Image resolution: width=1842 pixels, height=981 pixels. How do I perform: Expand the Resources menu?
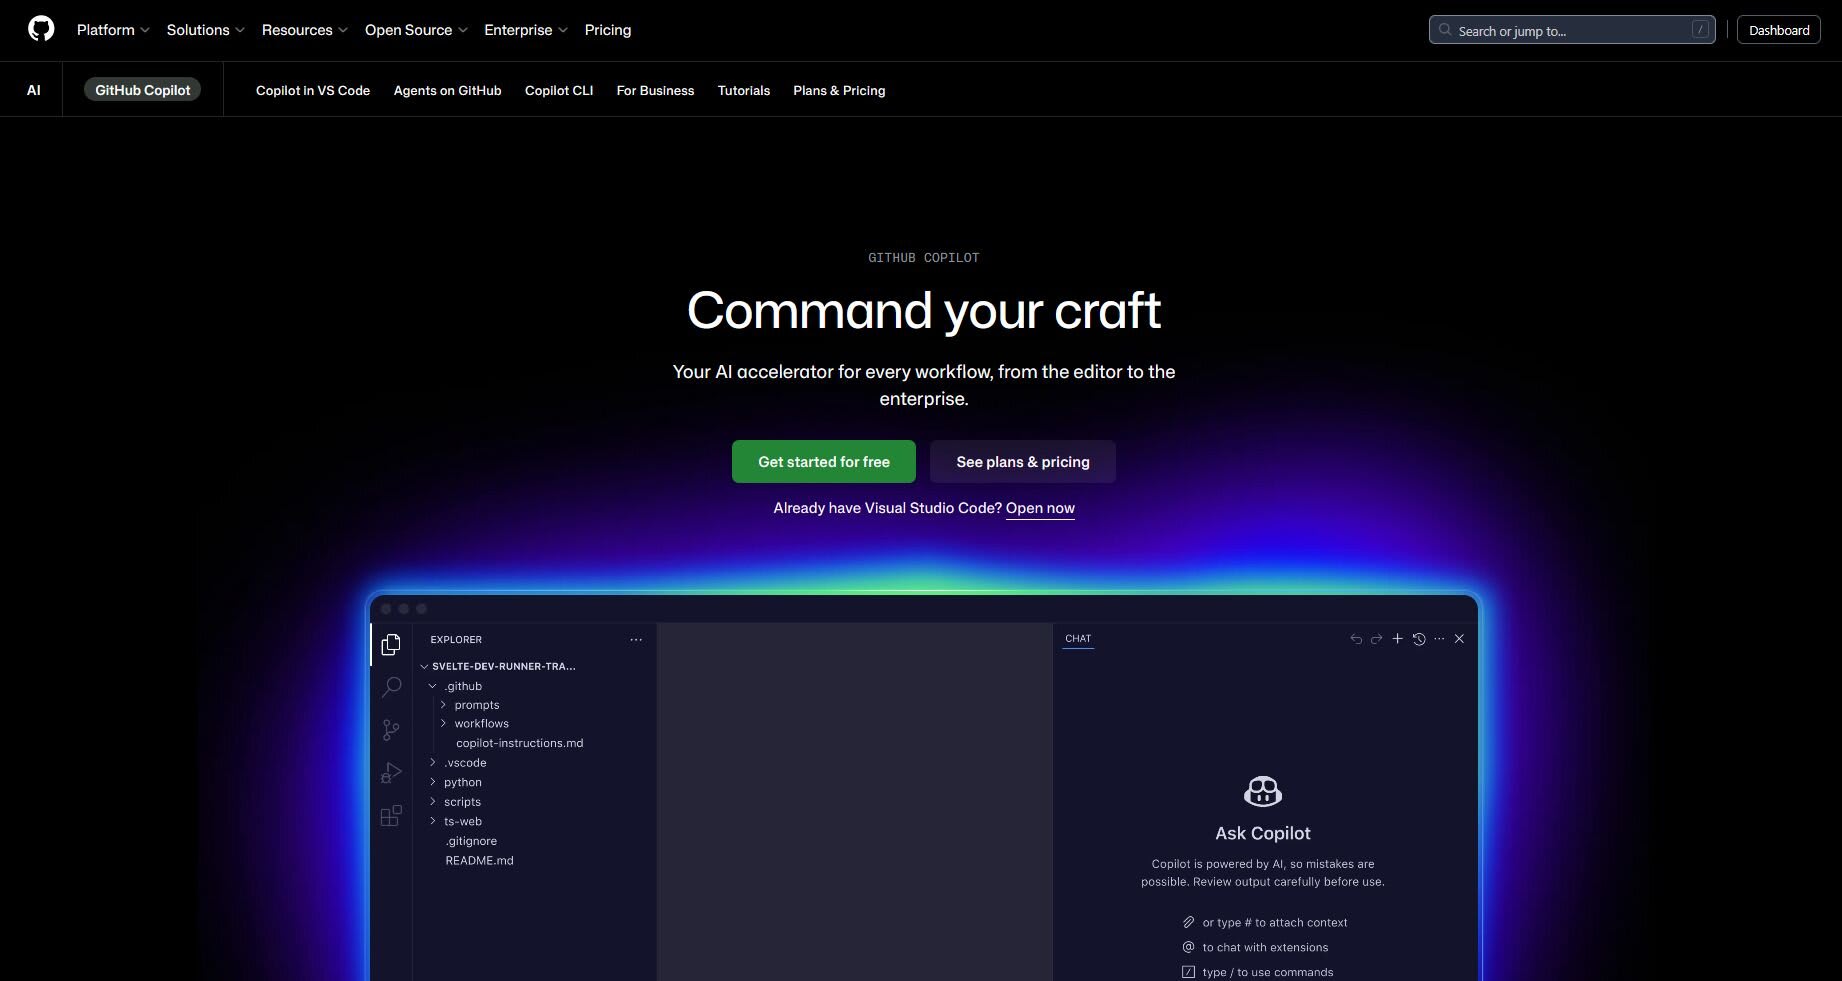[x=304, y=30]
